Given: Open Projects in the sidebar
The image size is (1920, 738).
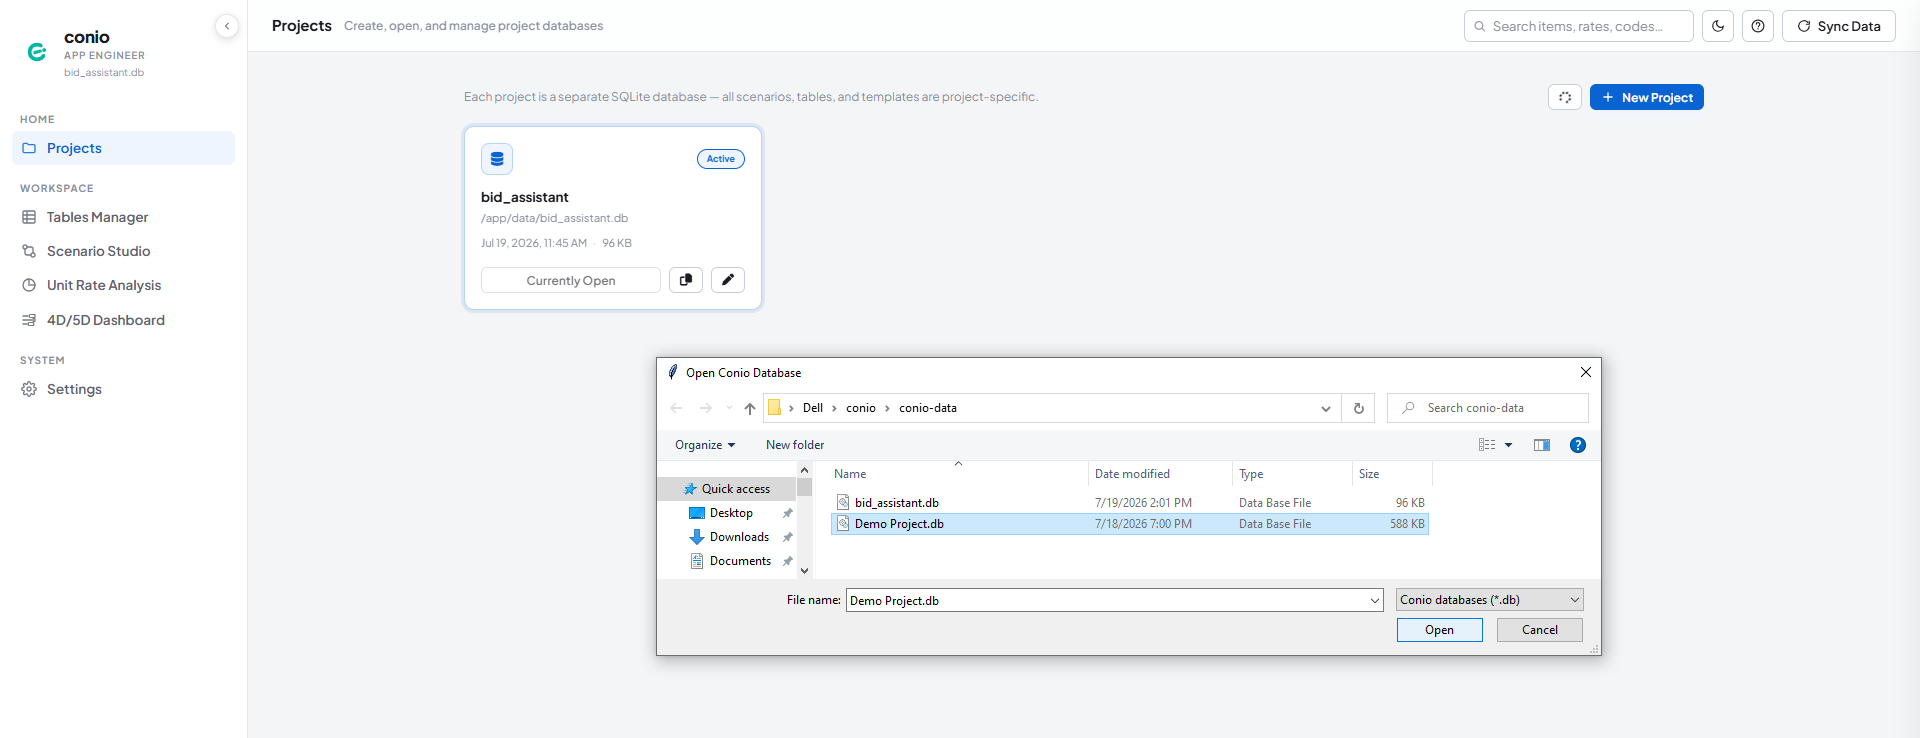Looking at the screenshot, I should pos(123,148).
